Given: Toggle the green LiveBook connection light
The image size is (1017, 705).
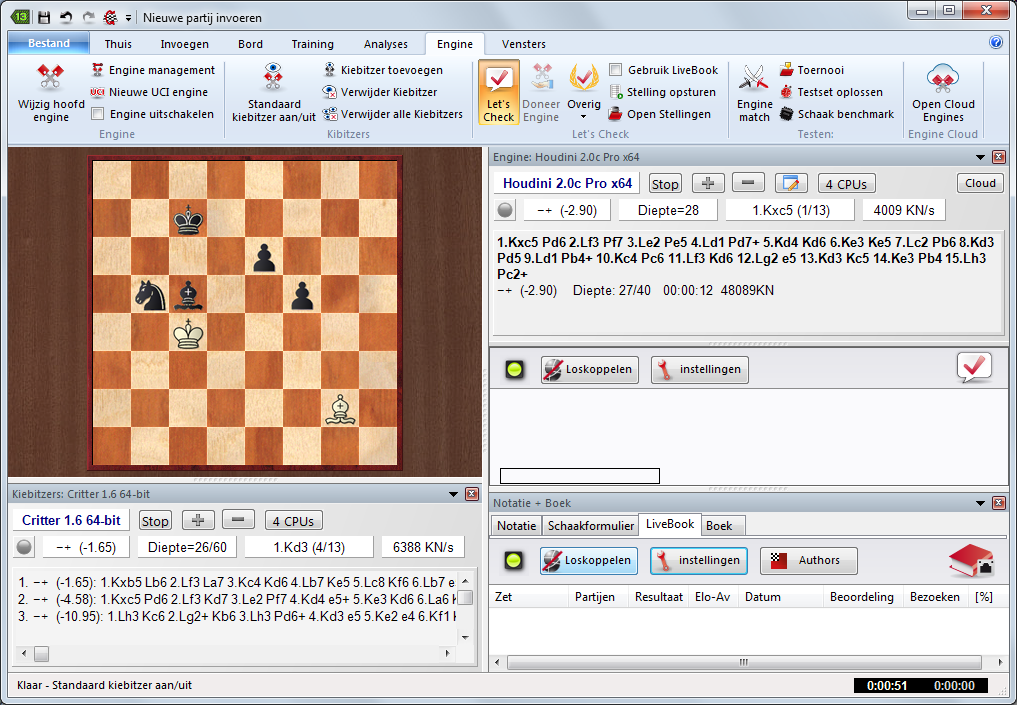Looking at the screenshot, I should coord(515,561).
